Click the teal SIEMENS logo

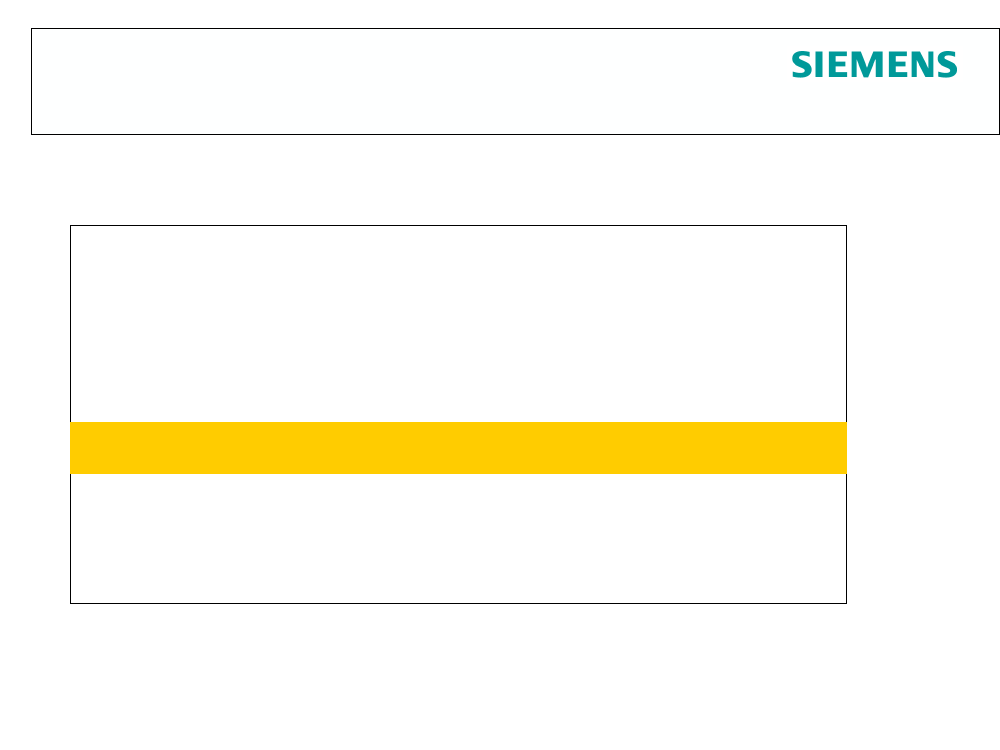coord(874,65)
